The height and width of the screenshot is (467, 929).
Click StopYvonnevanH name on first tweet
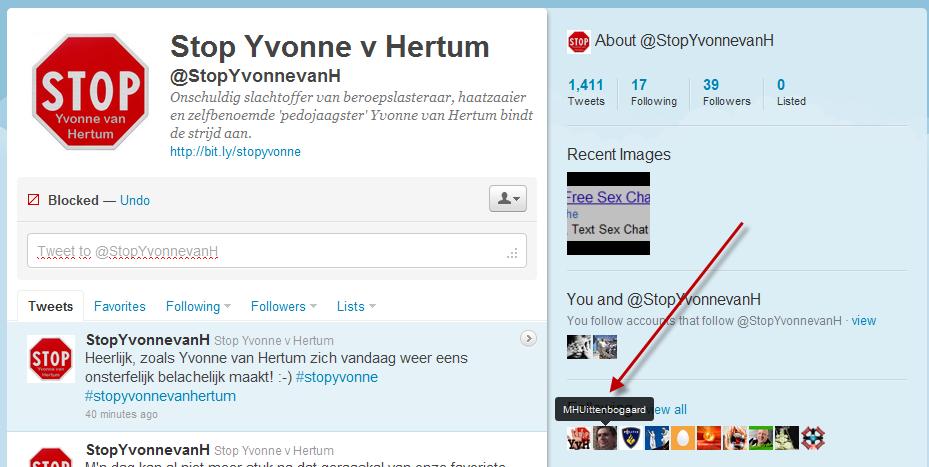(x=148, y=340)
